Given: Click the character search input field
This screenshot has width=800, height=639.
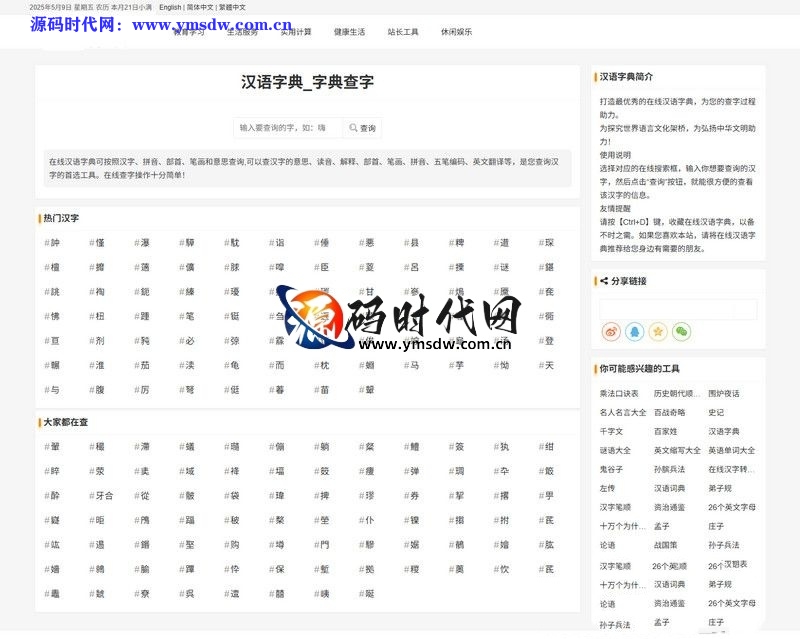Looking at the screenshot, I should 288,128.
